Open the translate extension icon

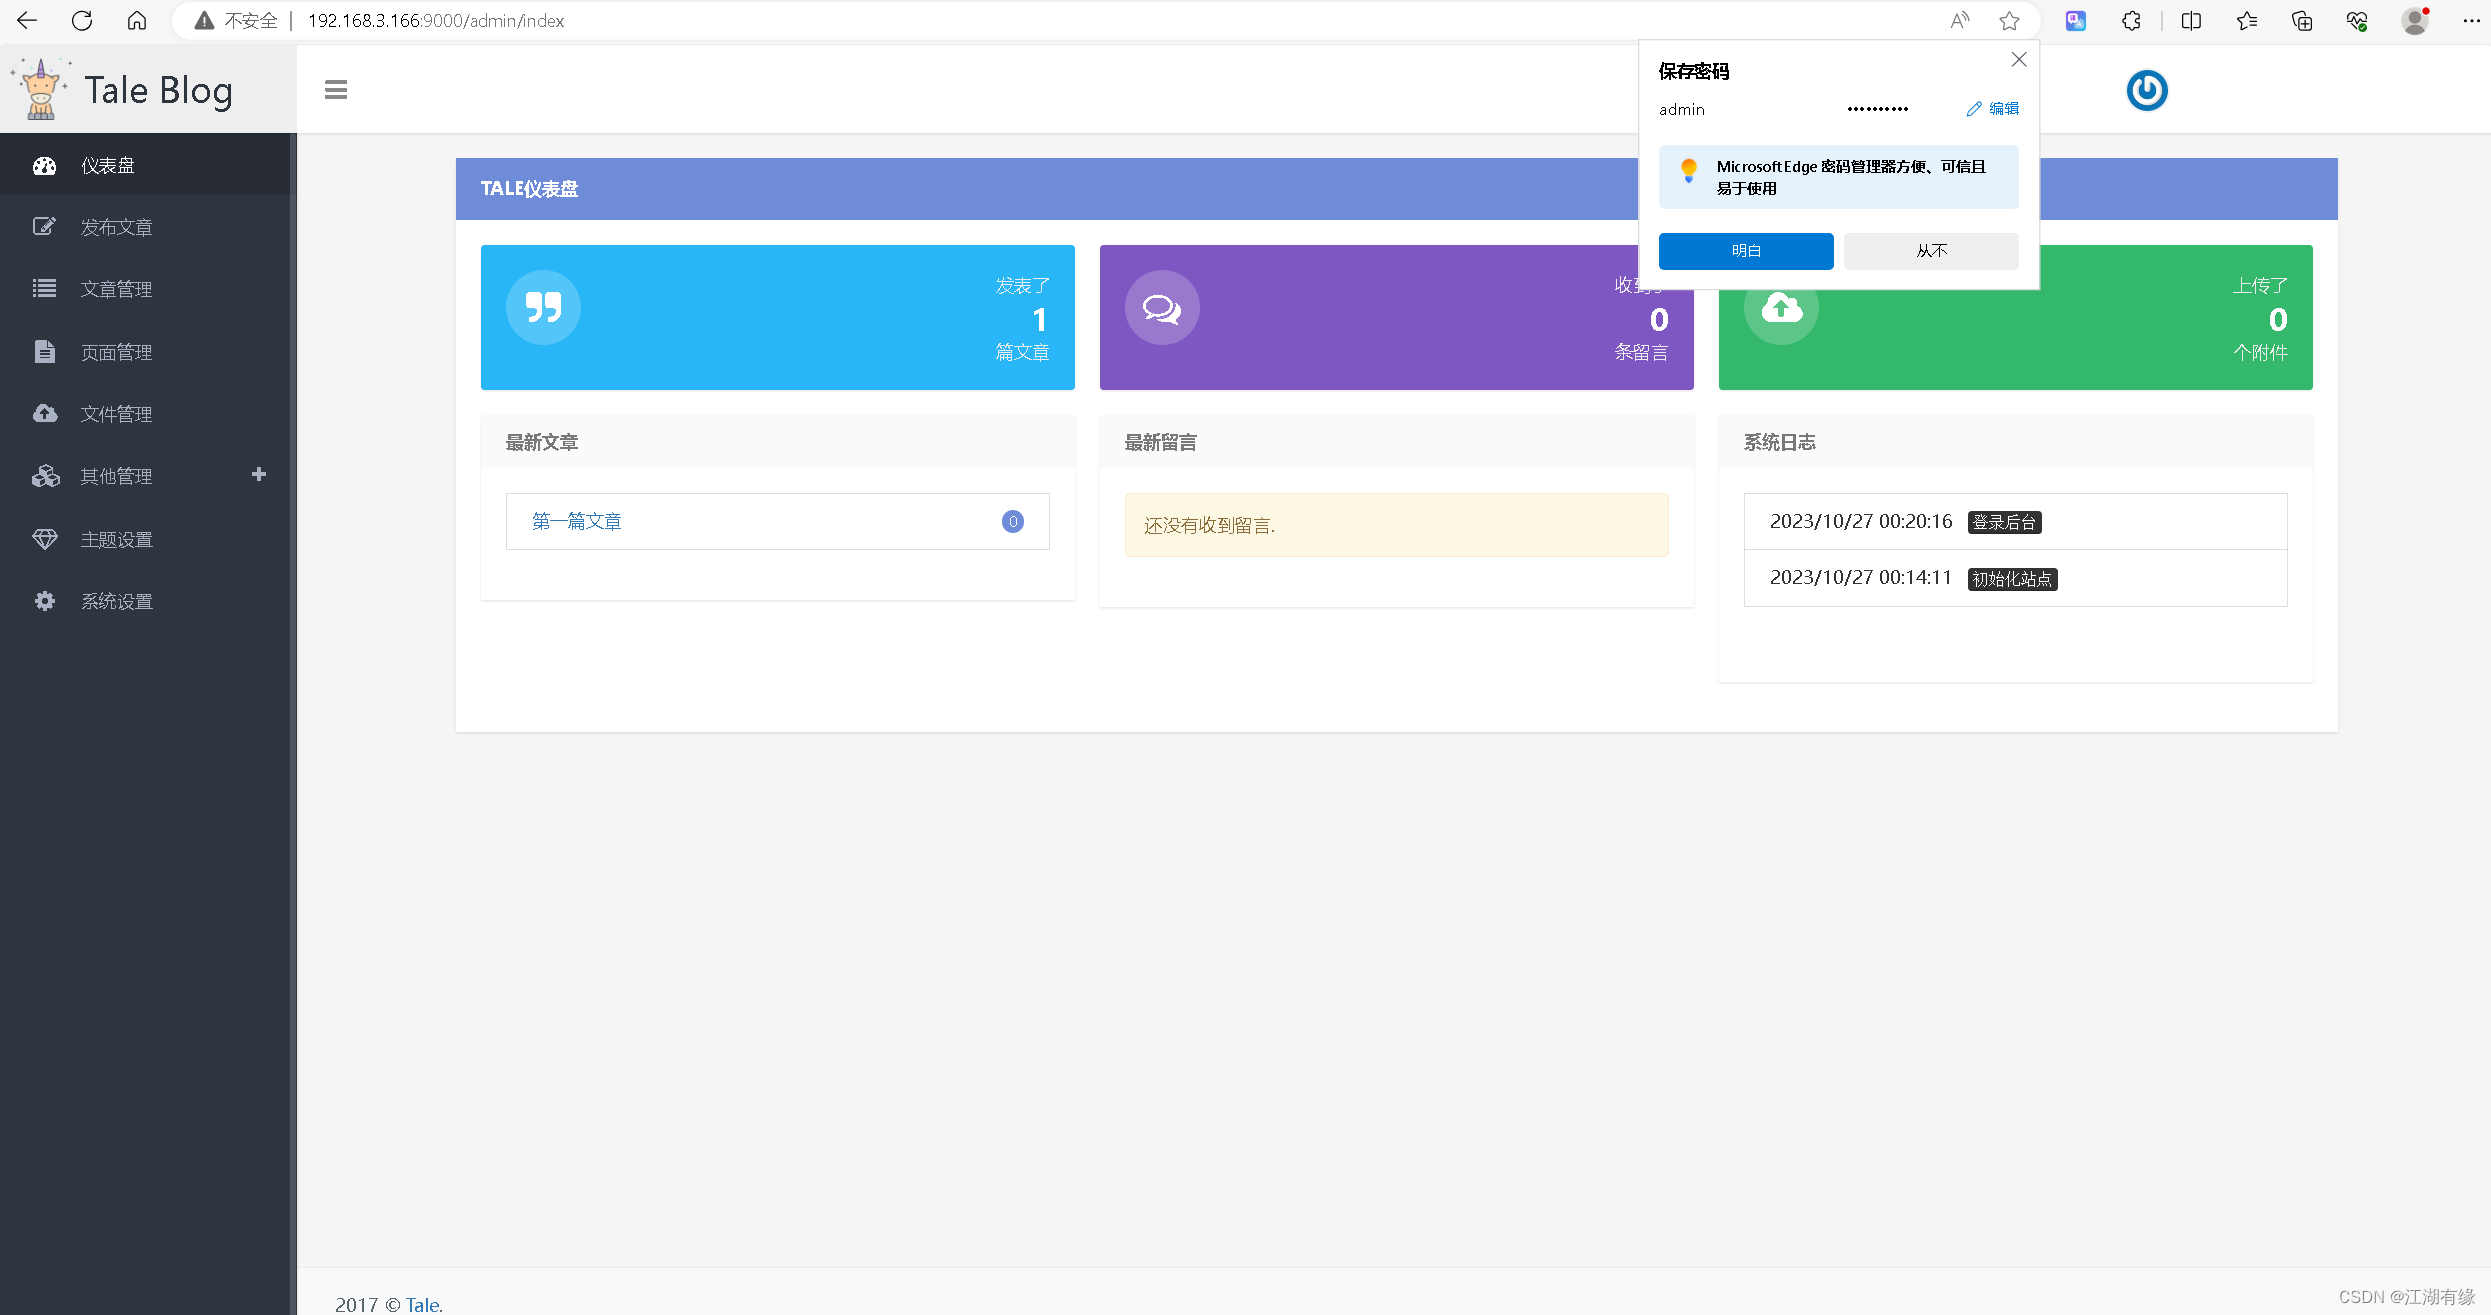(2076, 20)
